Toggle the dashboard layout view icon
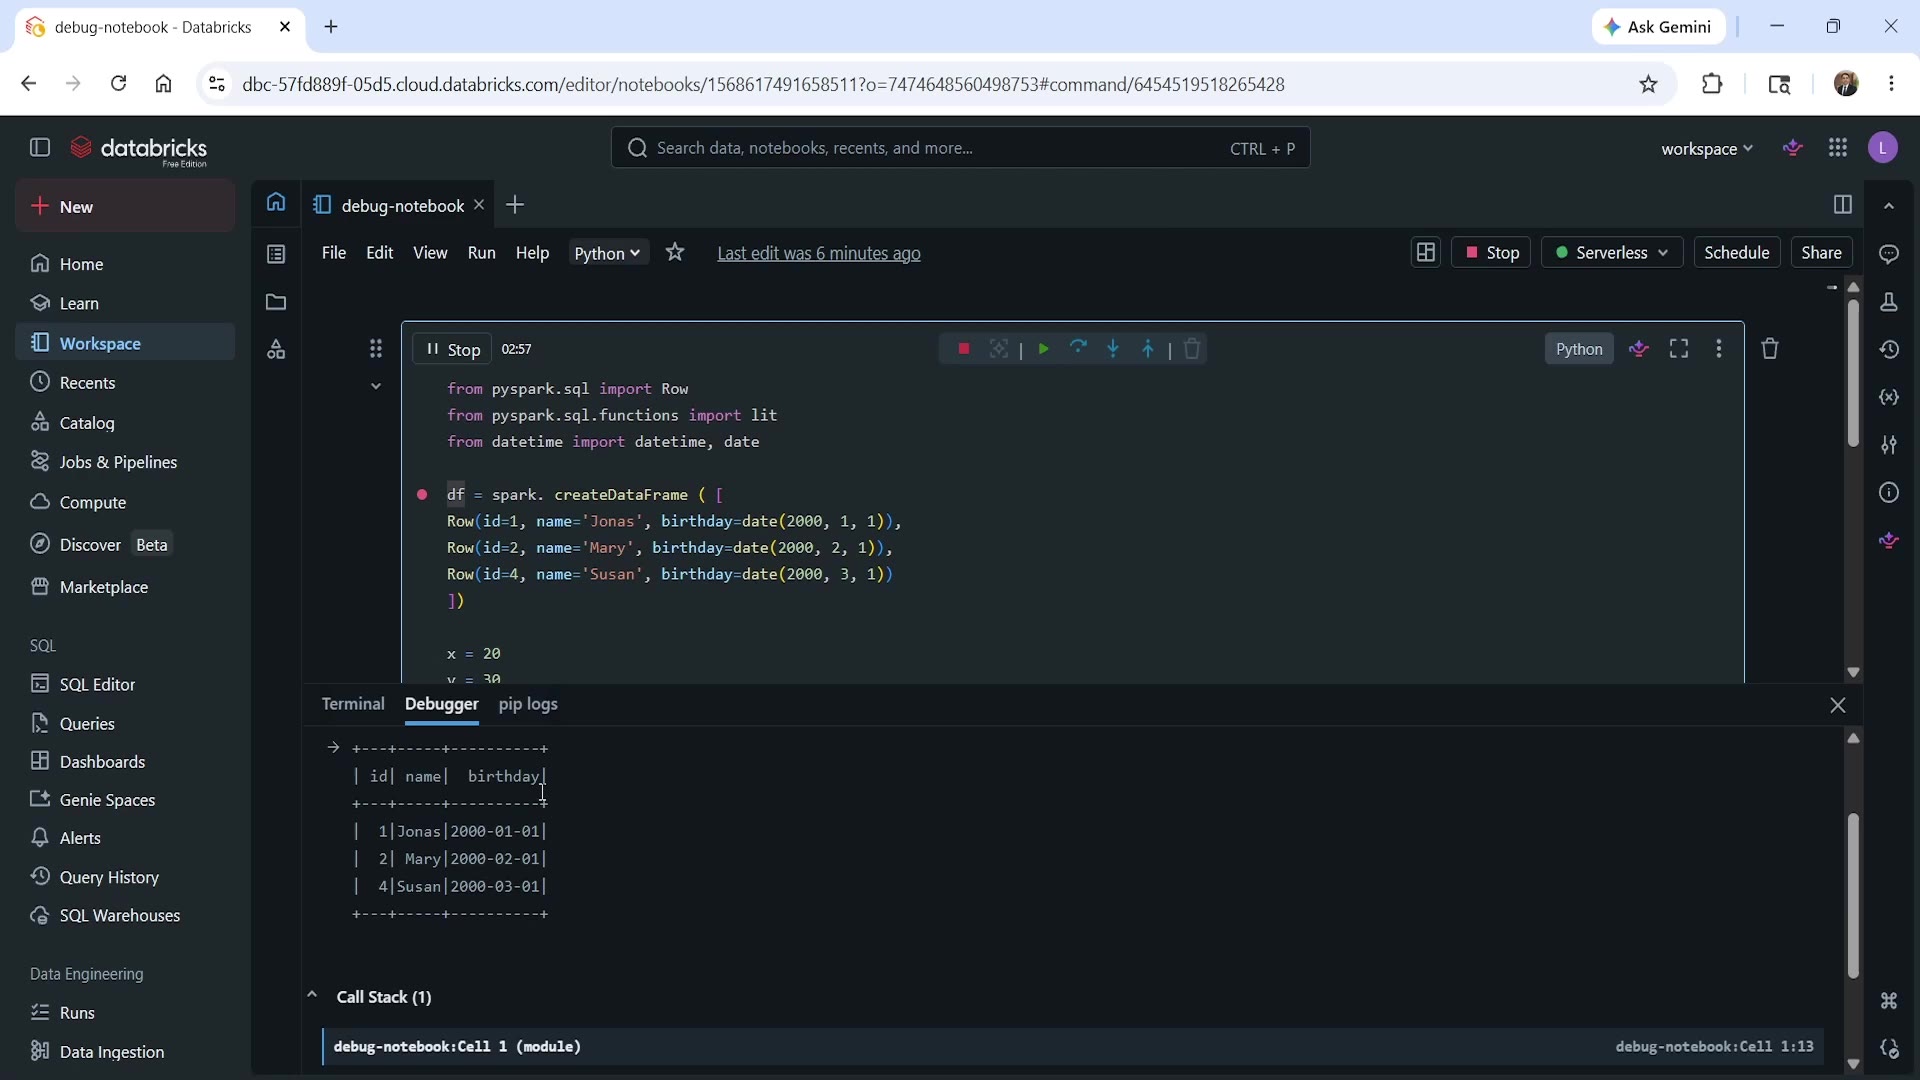The height and width of the screenshot is (1080, 1920). pyautogui.click(x=1425, y=253)
